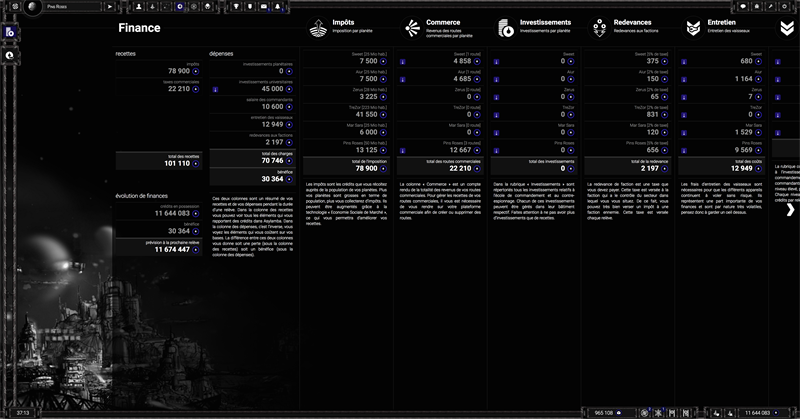Click the Commerce column header icon
800x419 pixels.
(x=412, y=29)
